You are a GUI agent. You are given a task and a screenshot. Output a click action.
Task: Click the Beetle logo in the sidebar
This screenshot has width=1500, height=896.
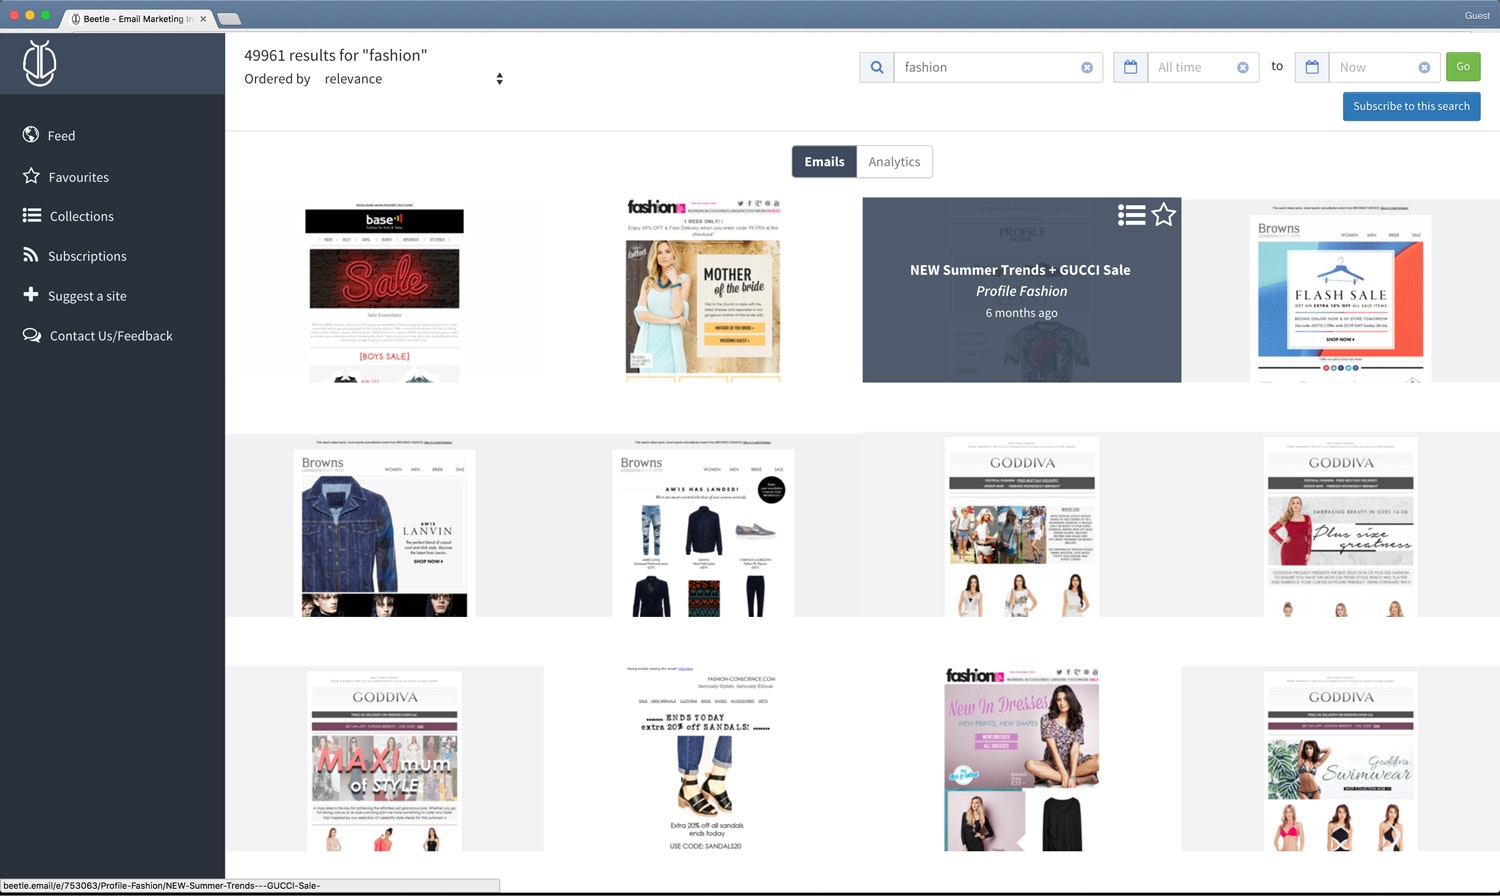pos(39,63)
